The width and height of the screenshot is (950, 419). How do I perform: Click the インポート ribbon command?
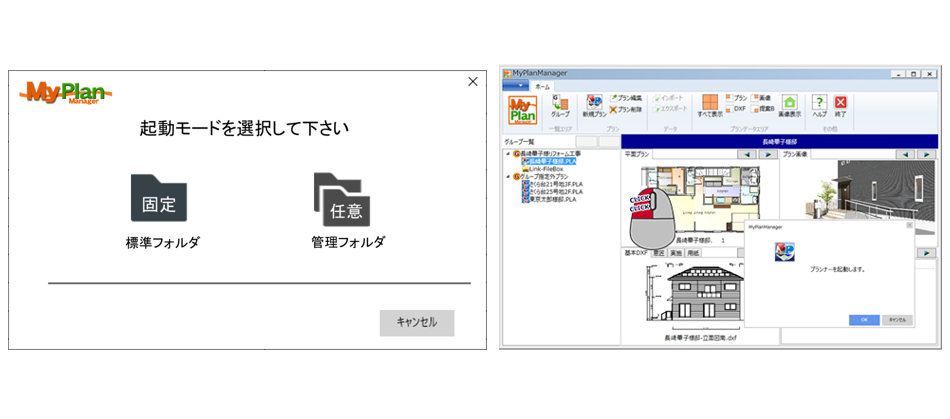[669, 97]
